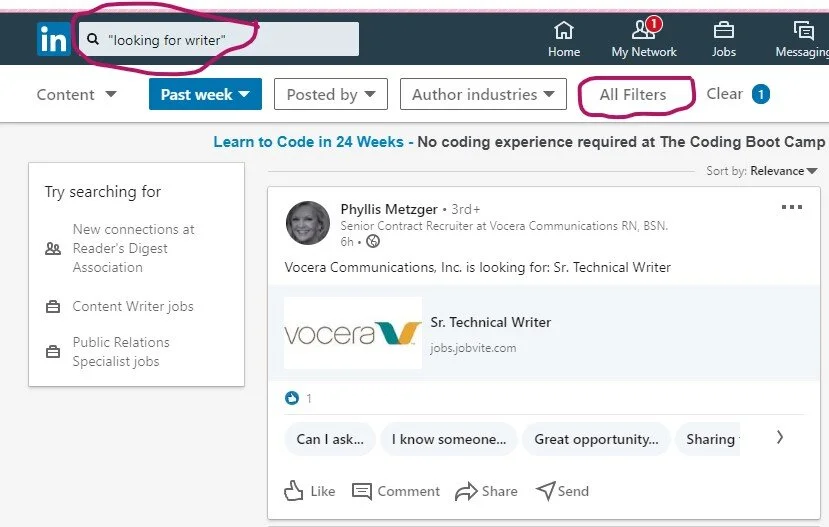Screen dimensions: 829x527
Task: Click the Comment speech bubble button
Action: [395, 491]
